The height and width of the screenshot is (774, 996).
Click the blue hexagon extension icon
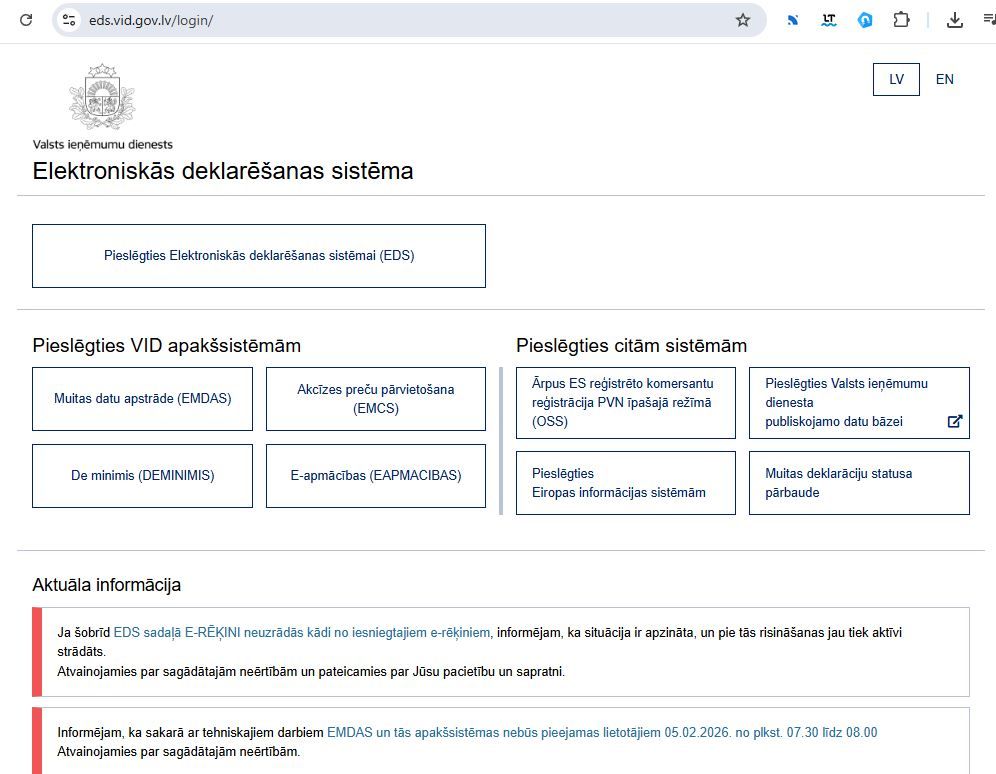click(x=865, y=20)
